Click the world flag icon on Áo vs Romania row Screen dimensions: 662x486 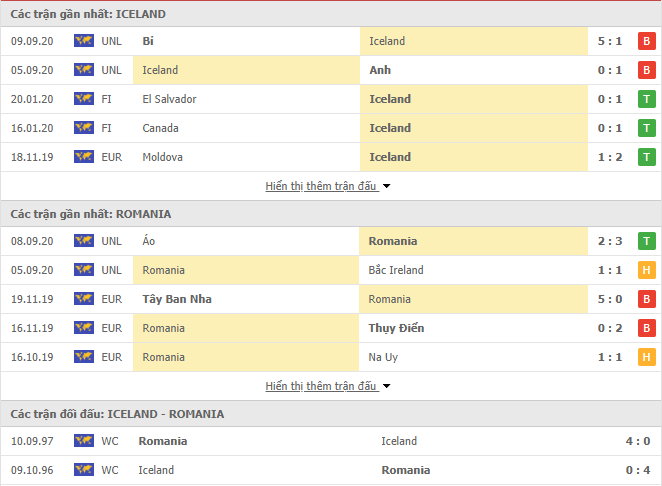click(84, 241)
